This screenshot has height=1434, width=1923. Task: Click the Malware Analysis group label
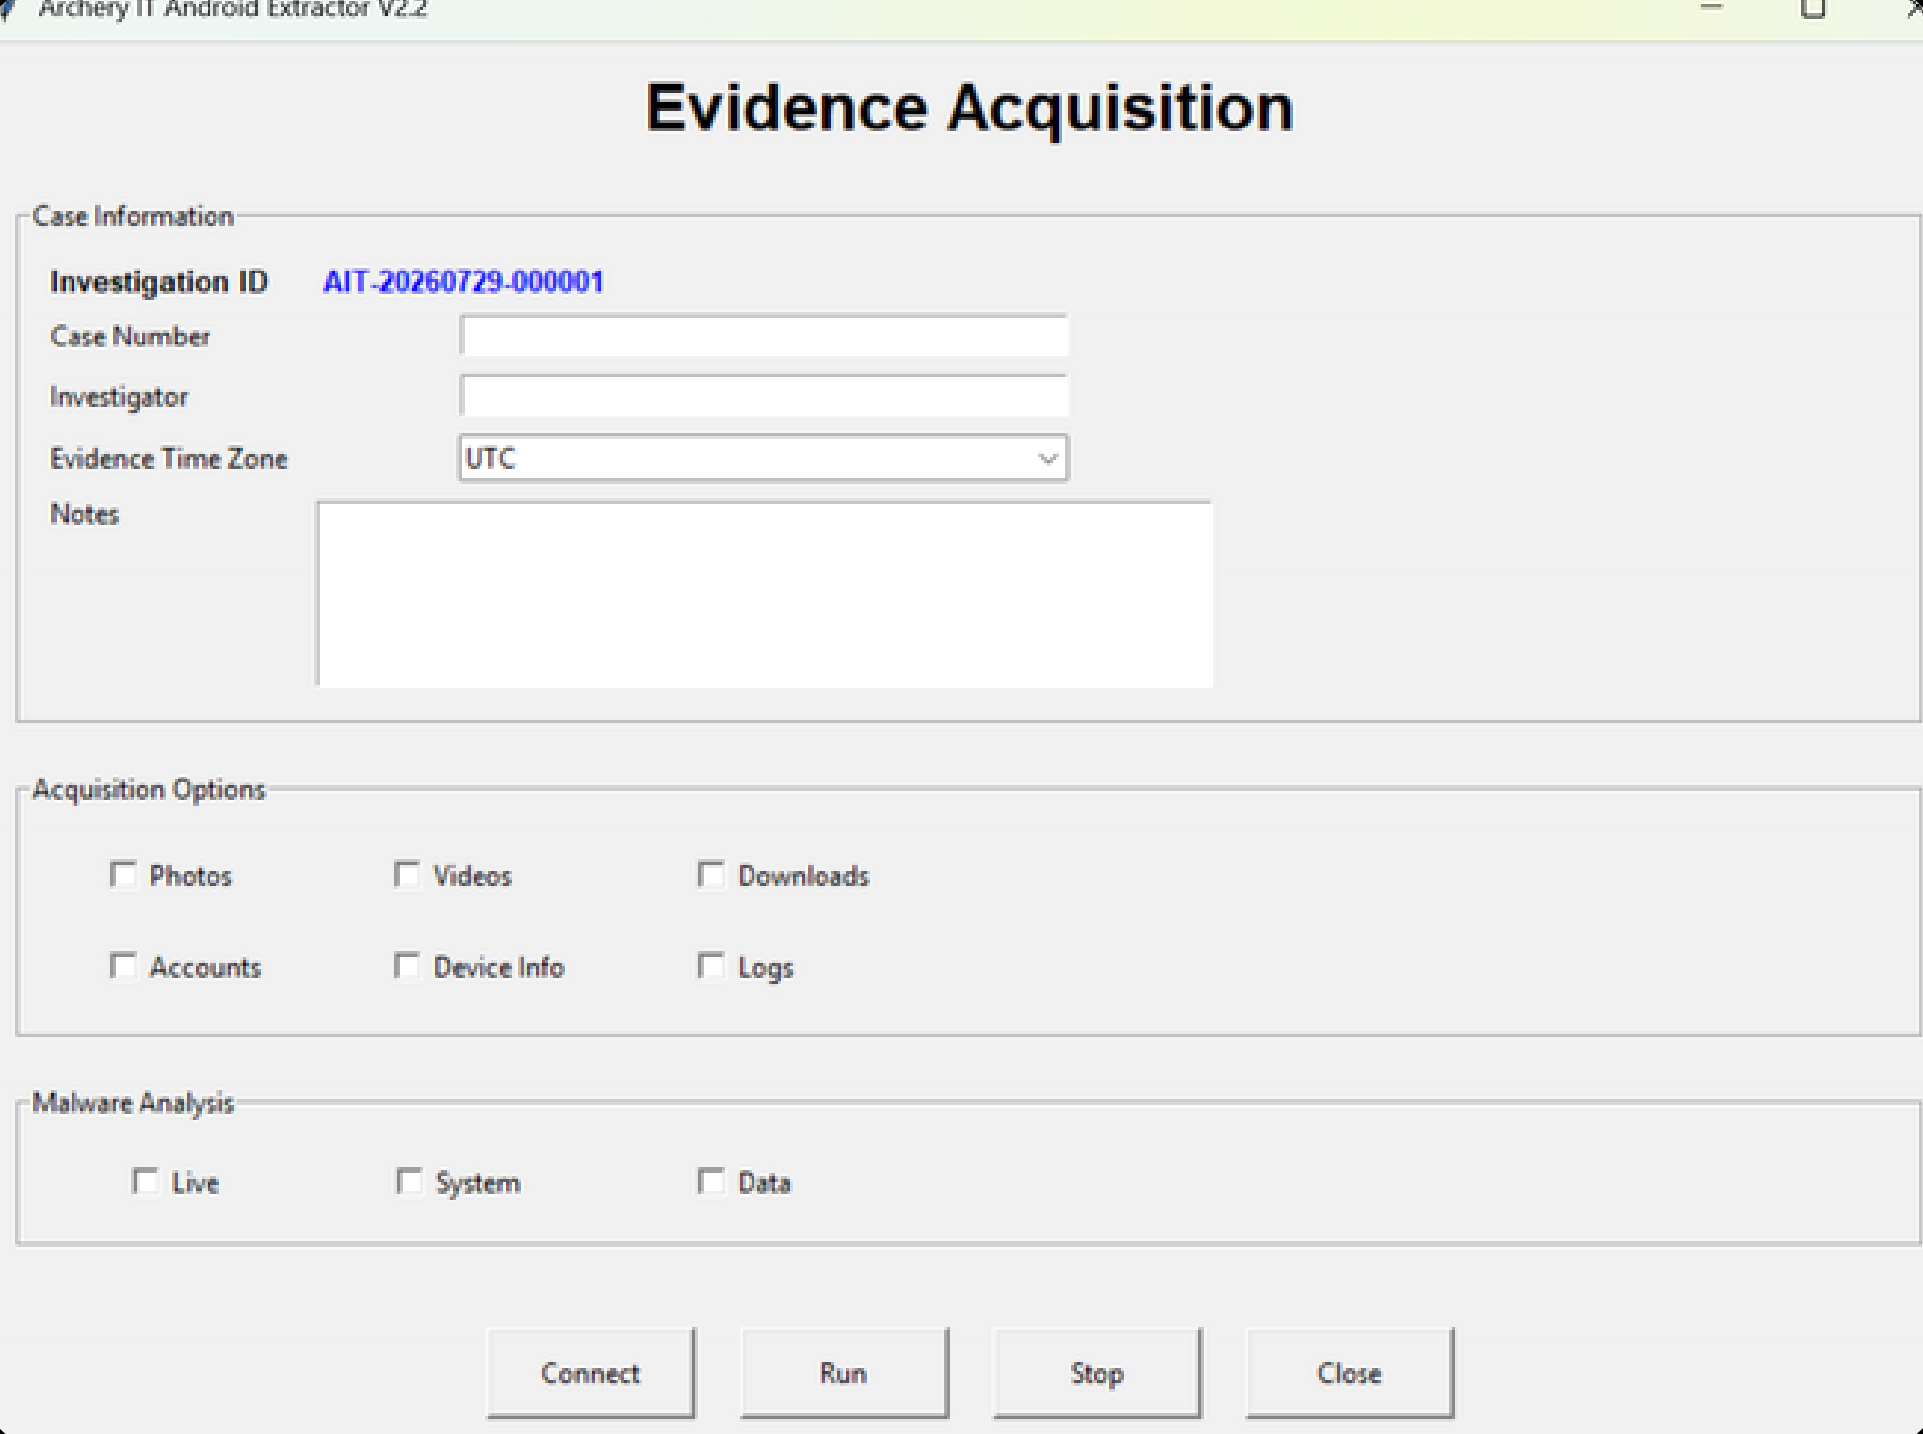(133, 1102)
